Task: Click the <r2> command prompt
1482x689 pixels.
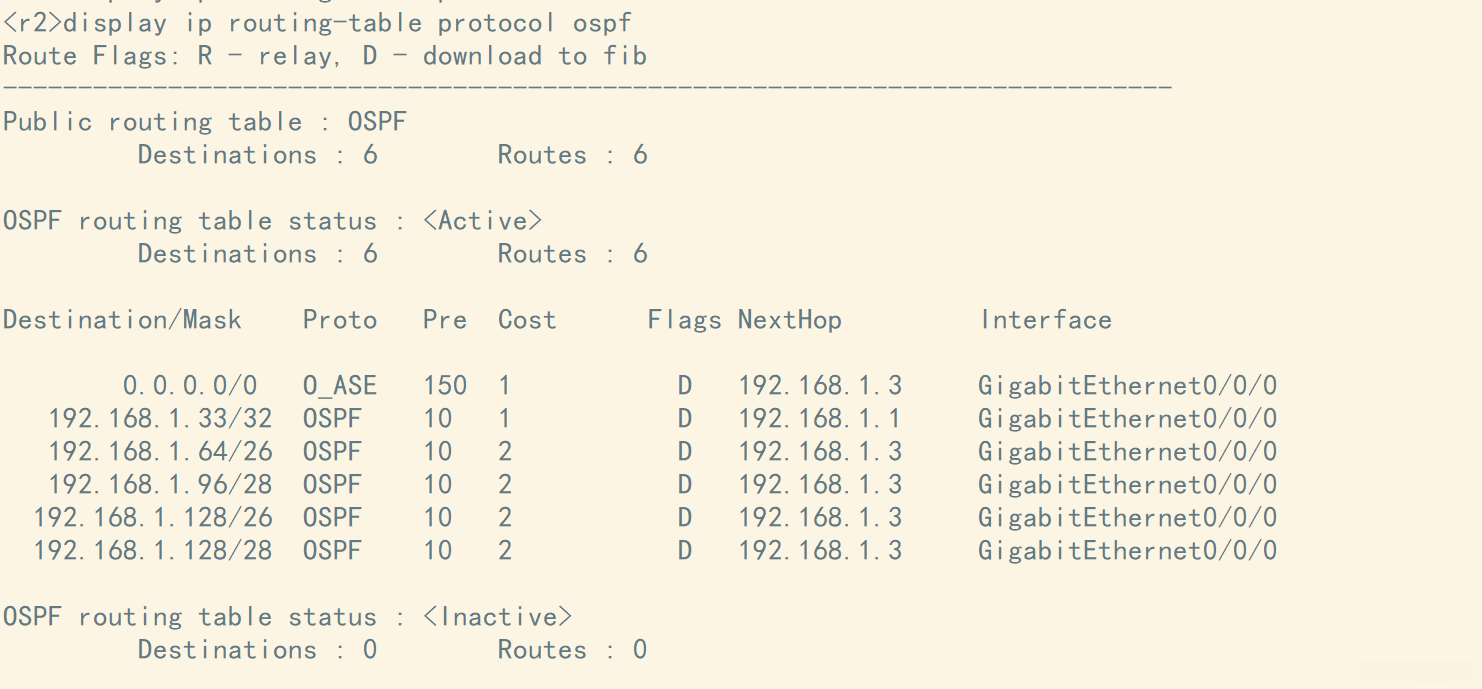Action: 32,22
